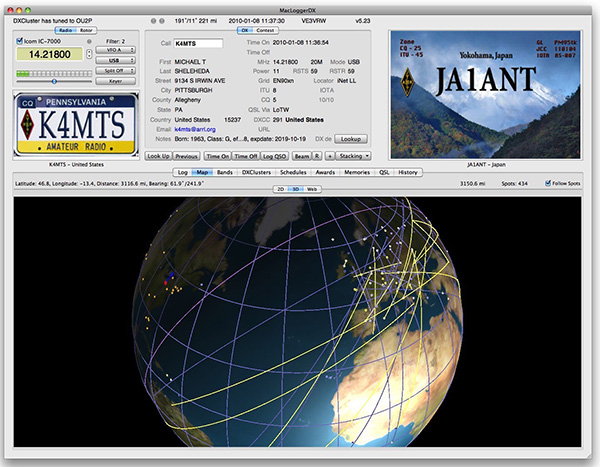Adjust the slider below the signal meter

(x=54, y=81)
